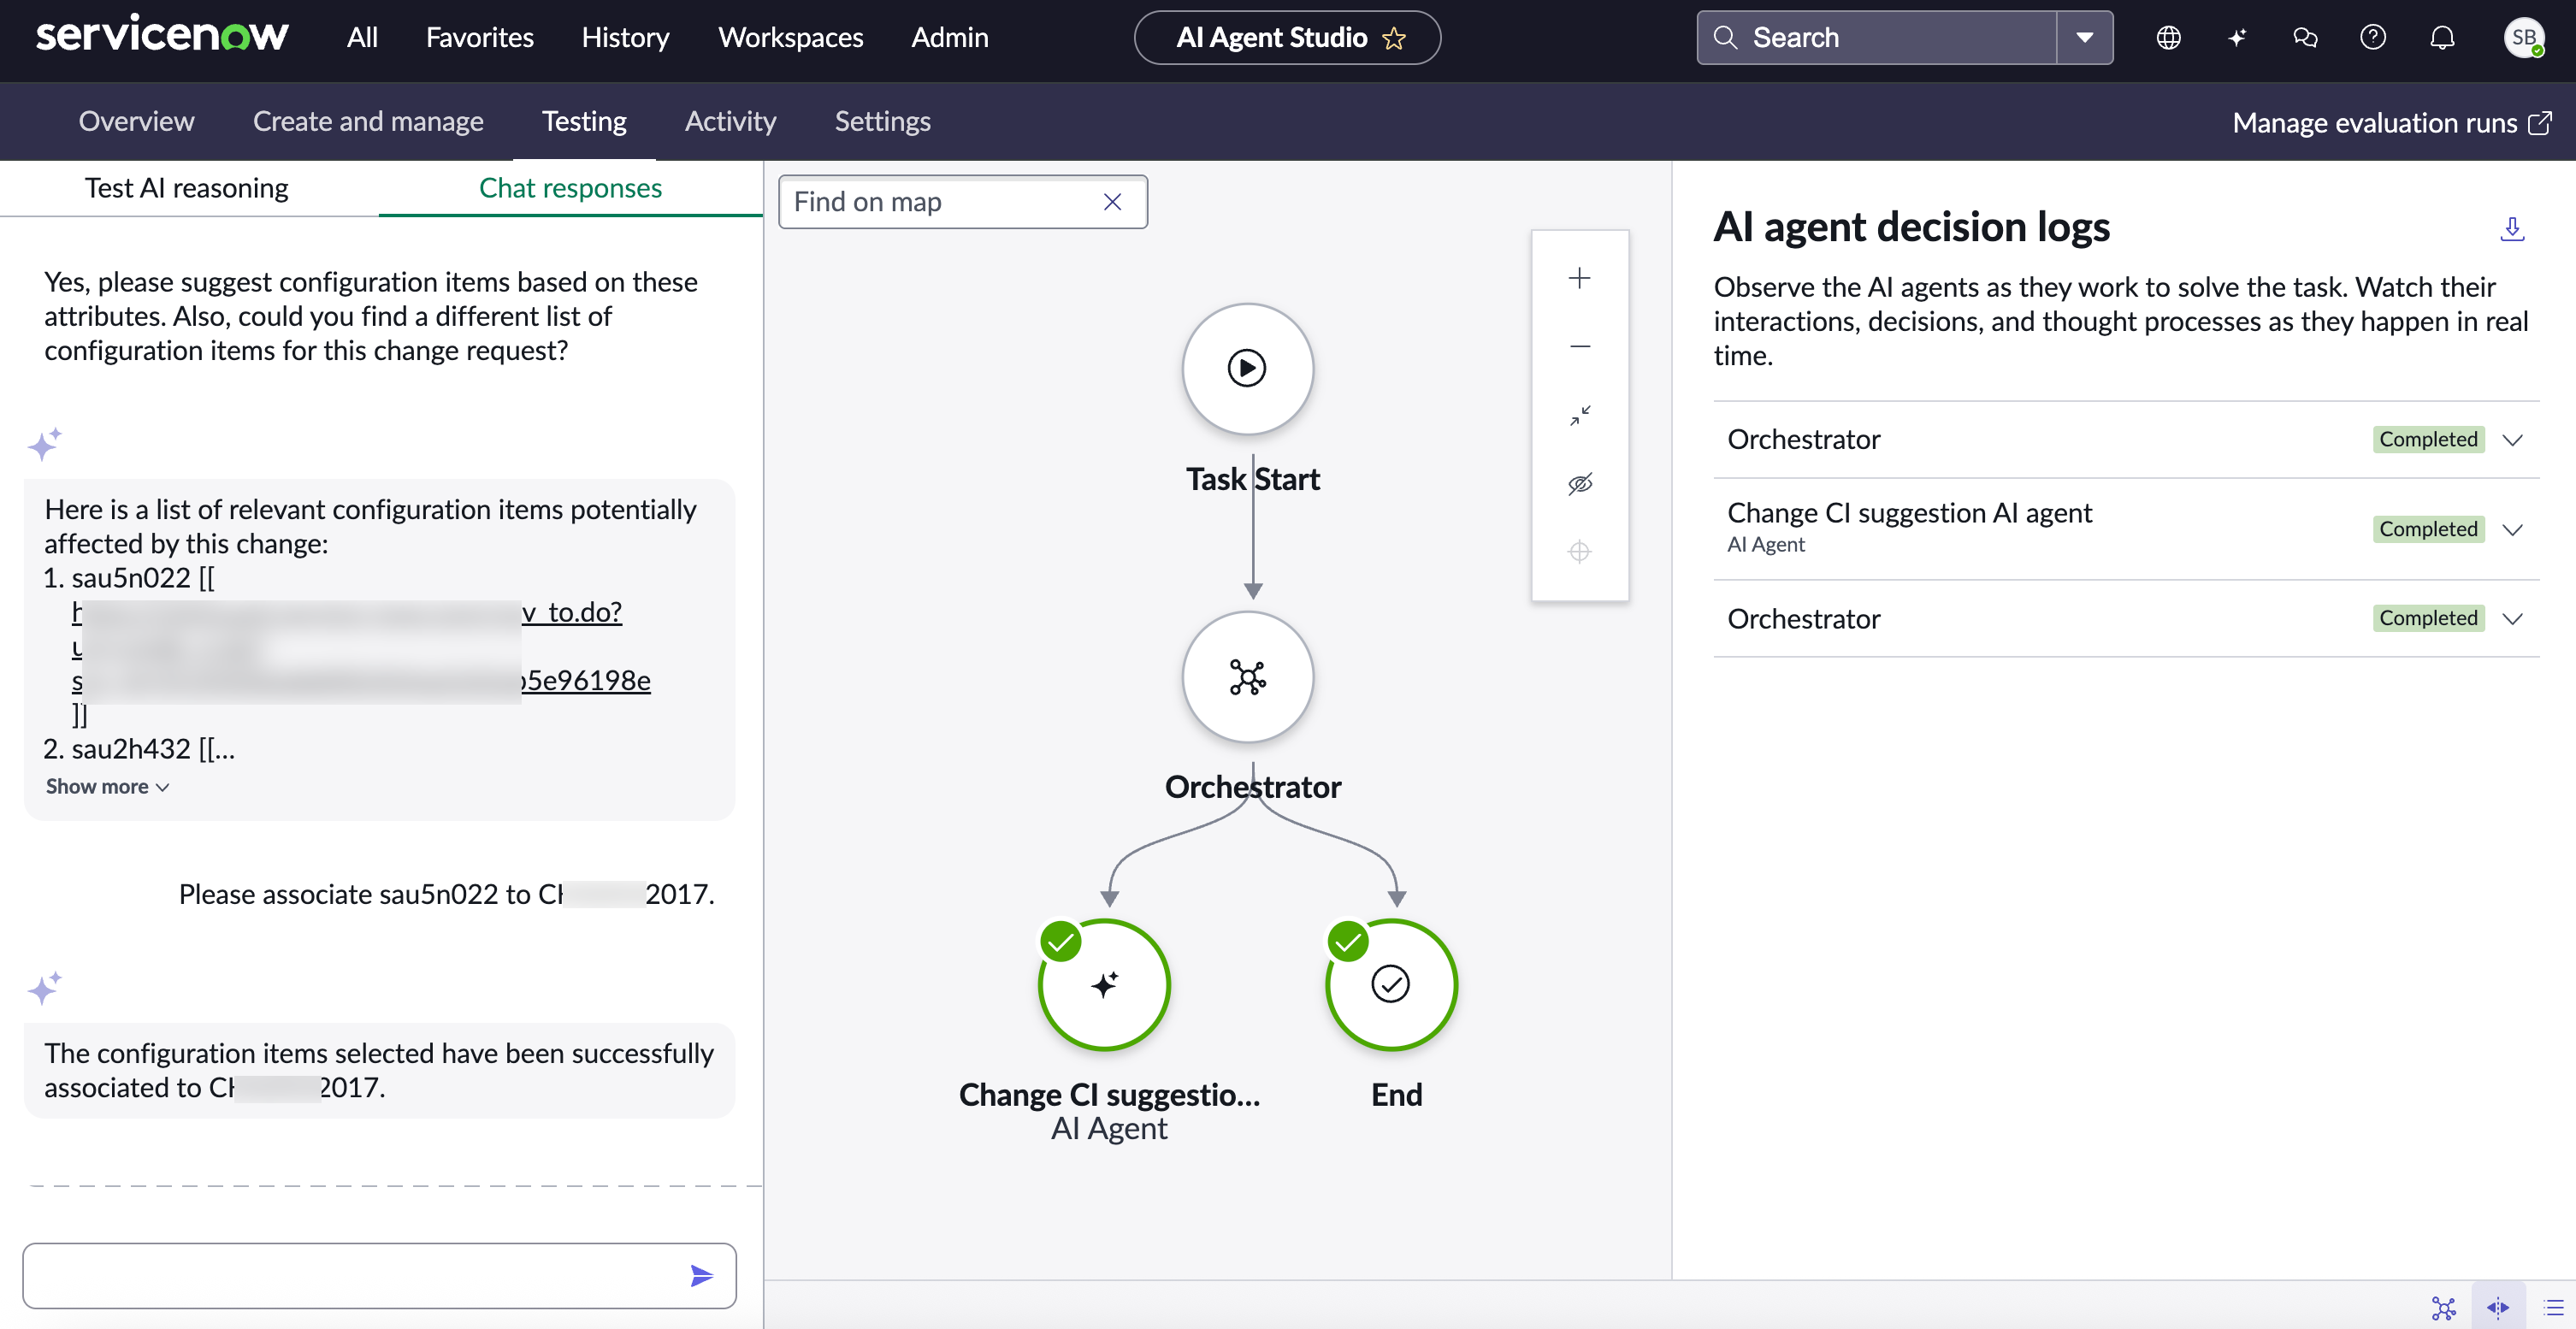
Task: Click 'Please associate sau5n022' chat message
Action: 446,894
